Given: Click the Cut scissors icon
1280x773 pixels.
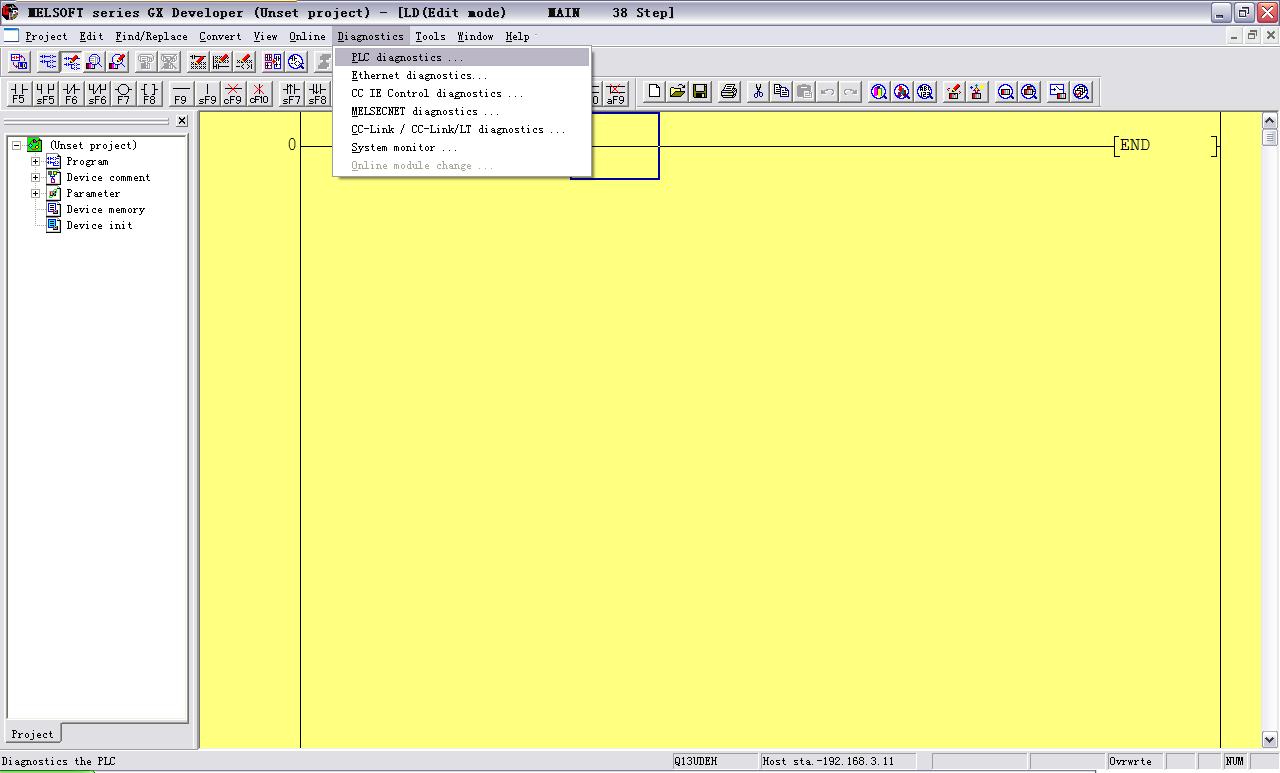Looking at the screenshot, I should point(758,92).
